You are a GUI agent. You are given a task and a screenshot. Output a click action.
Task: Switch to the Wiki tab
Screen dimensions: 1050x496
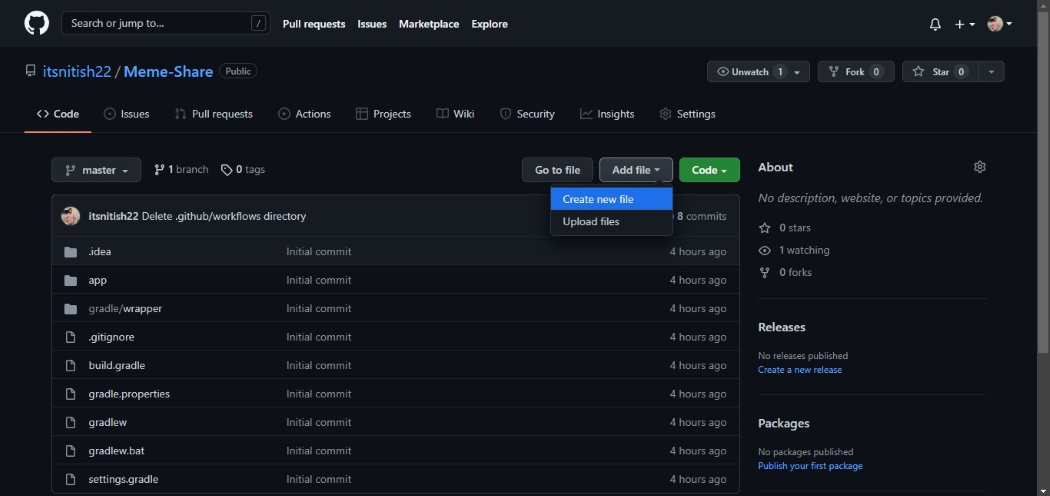tap(455, 114)
